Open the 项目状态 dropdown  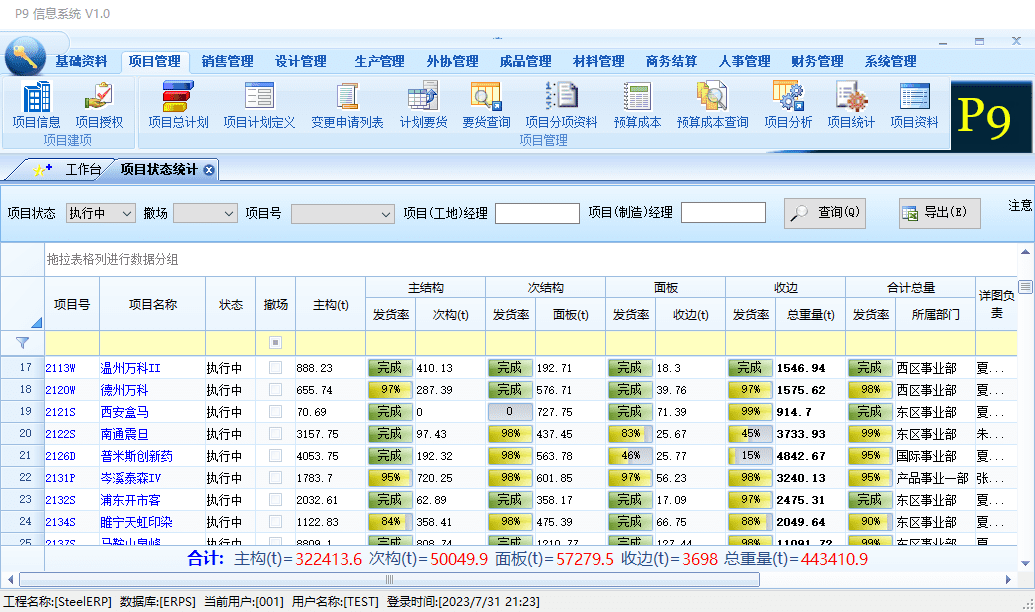tap(101, 213)
